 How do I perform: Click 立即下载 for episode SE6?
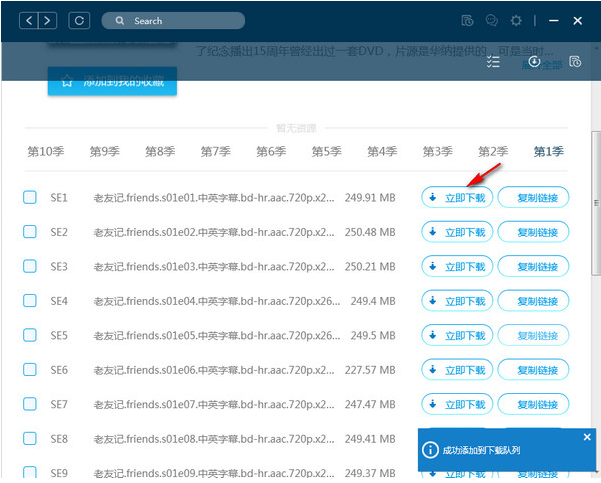457,370
